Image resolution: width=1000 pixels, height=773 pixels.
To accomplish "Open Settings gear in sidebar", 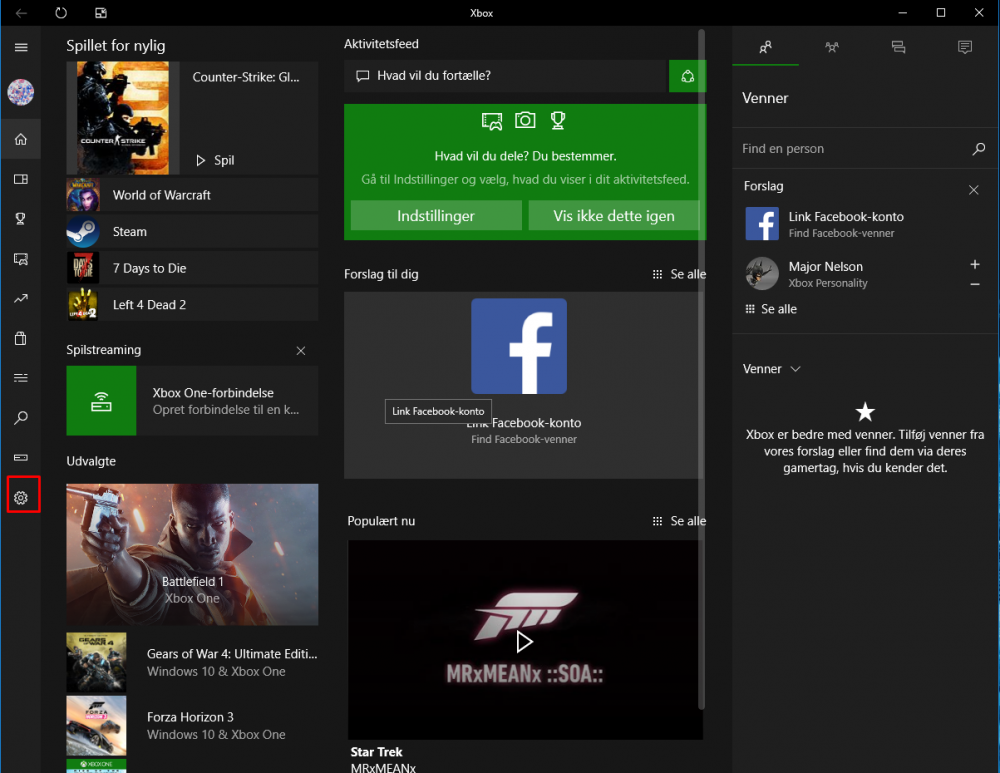I will (x=21, y=497).
